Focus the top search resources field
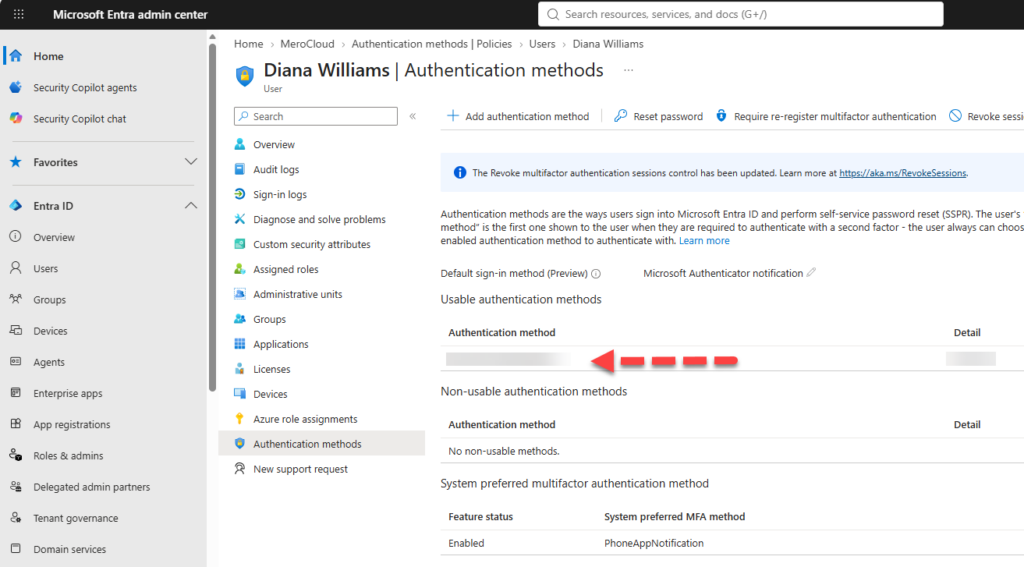 pyautogui.click(x=741, y=14)
